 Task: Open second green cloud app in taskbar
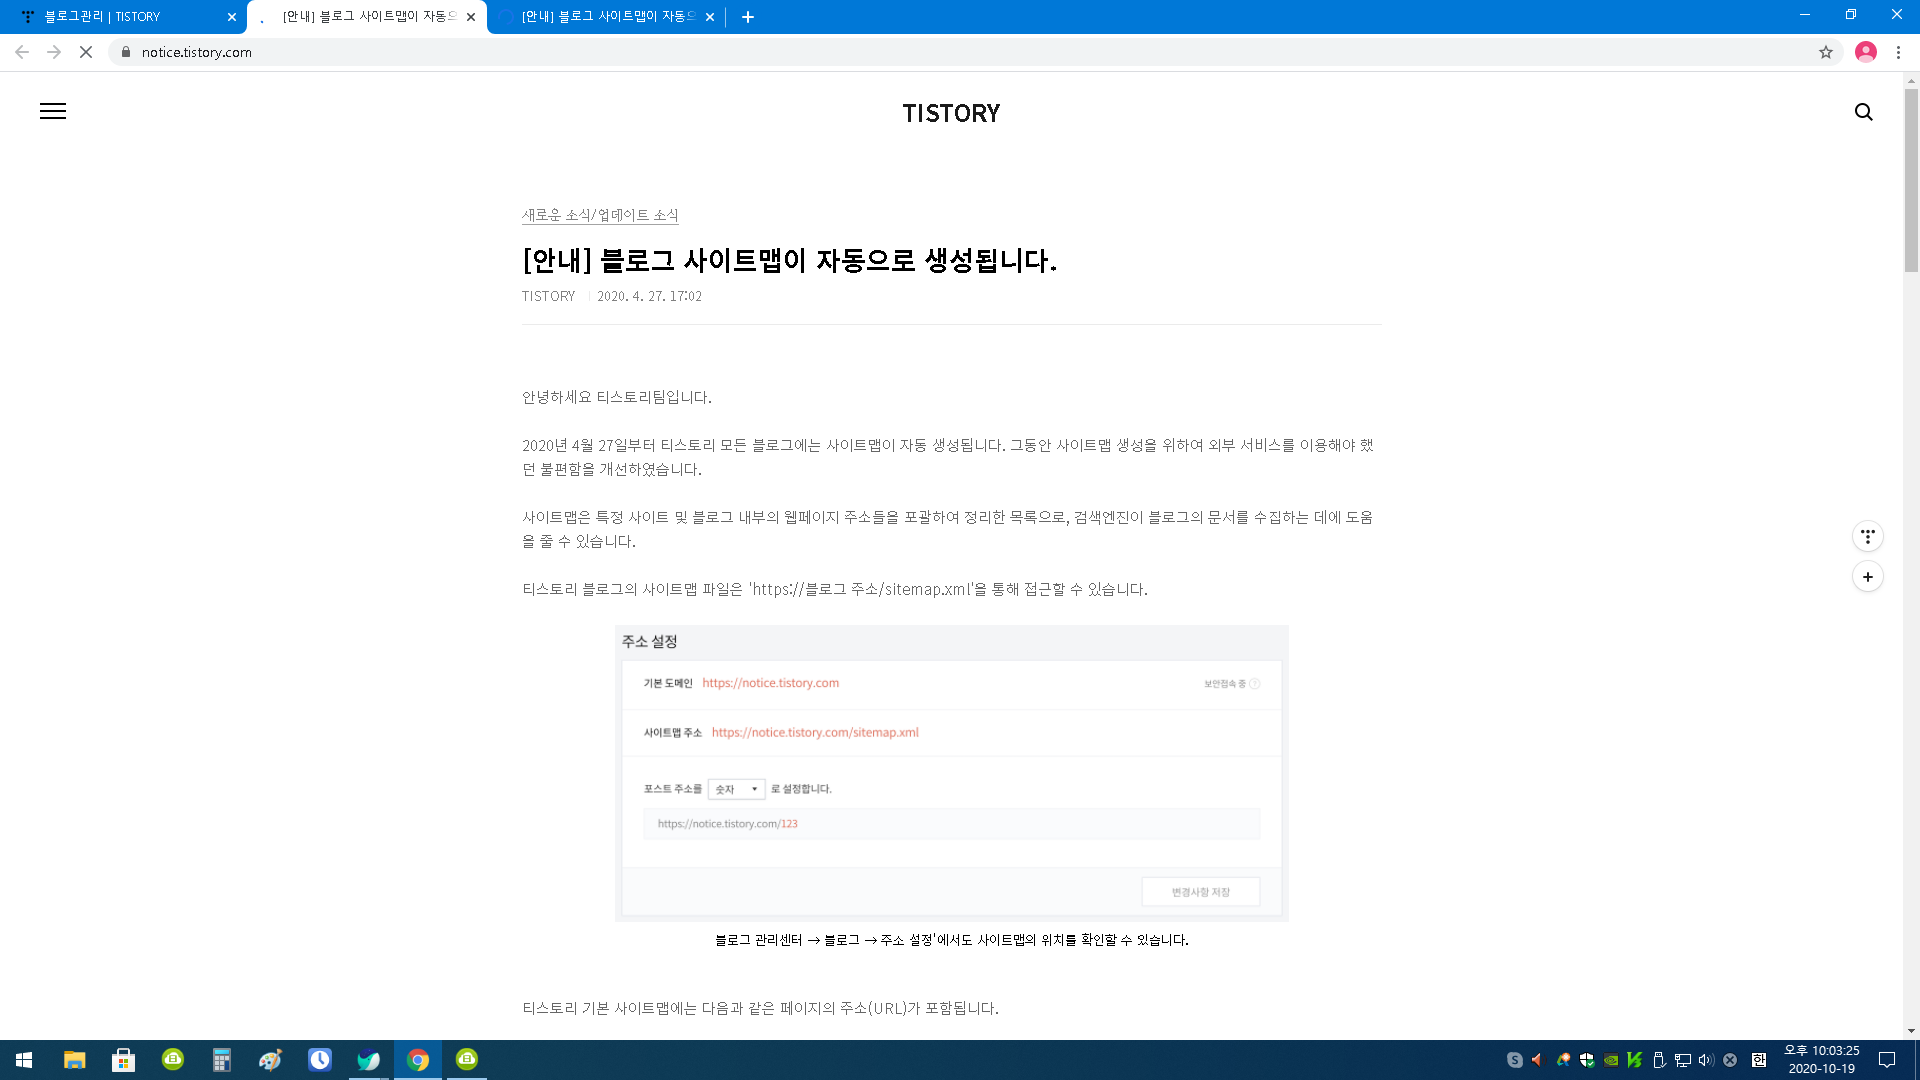point(466,1060)
